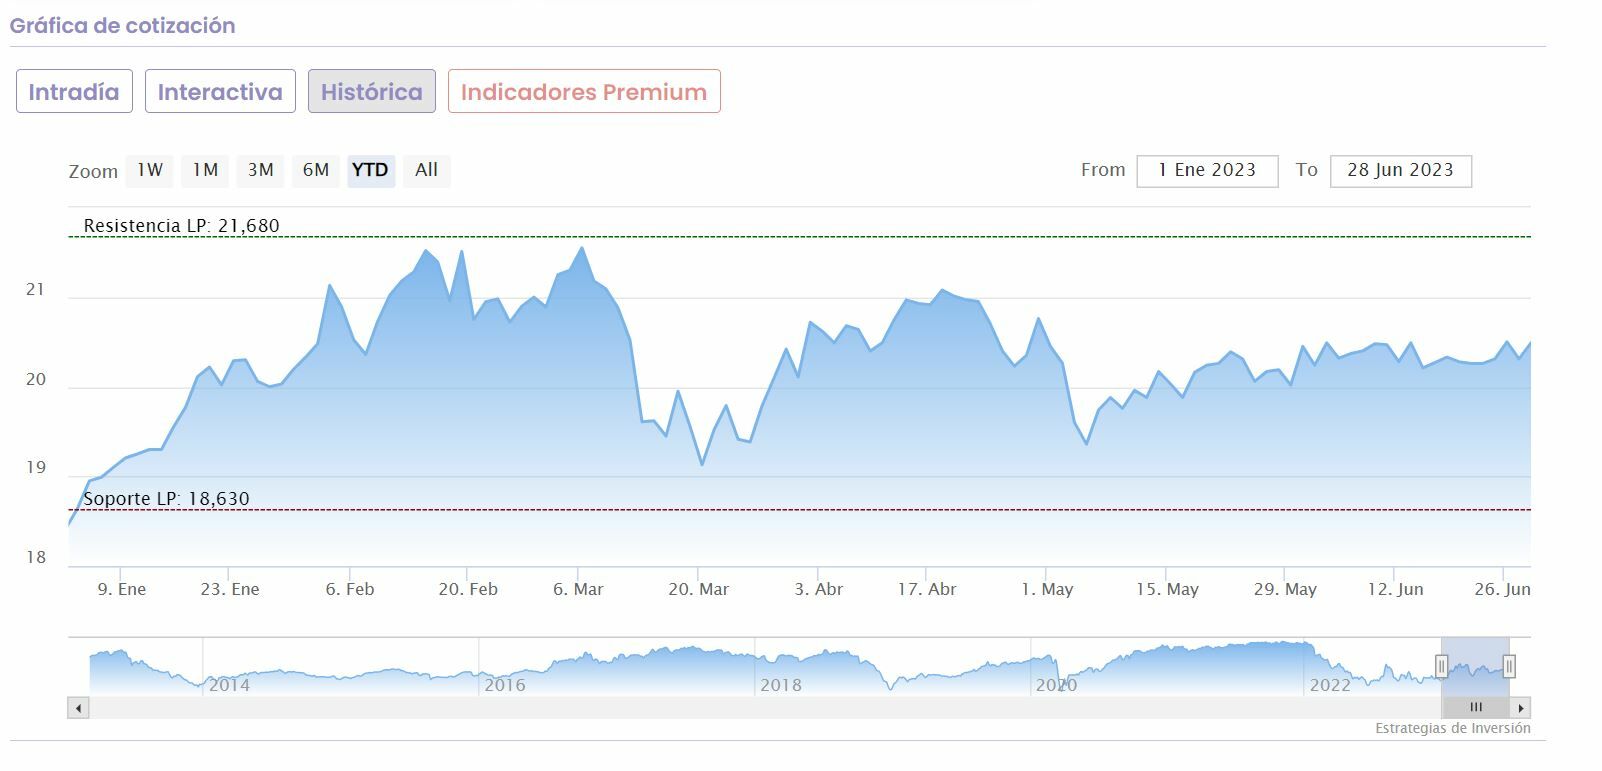The height and width of the screenshot is (771, 1602).
Task: Select the YTD zoom option
Action: 370,170
